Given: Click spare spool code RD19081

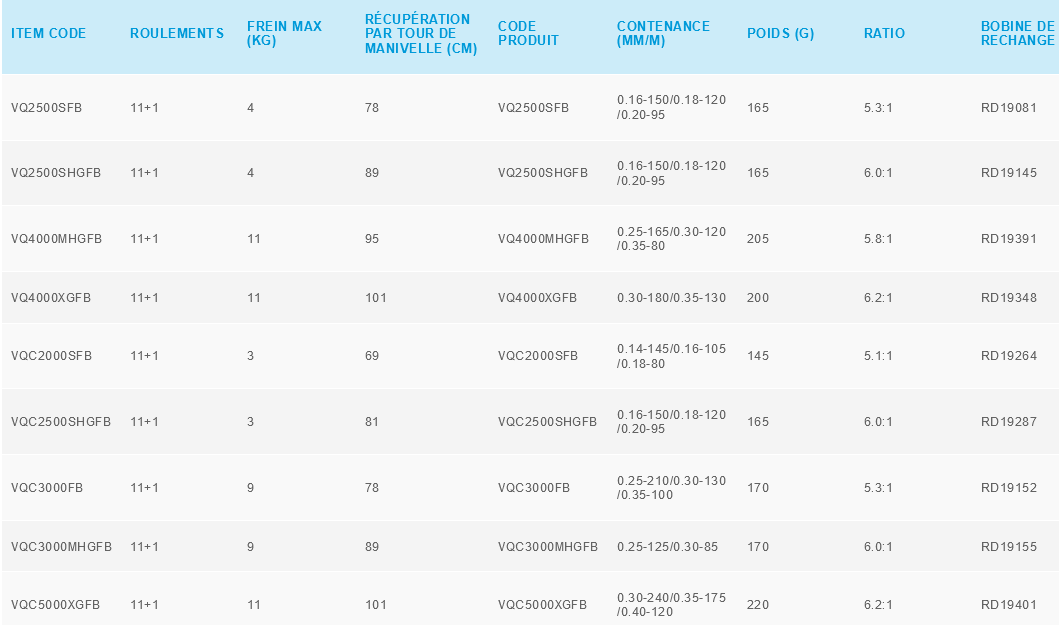Looking at the screenshot, I should [1008, 107].
